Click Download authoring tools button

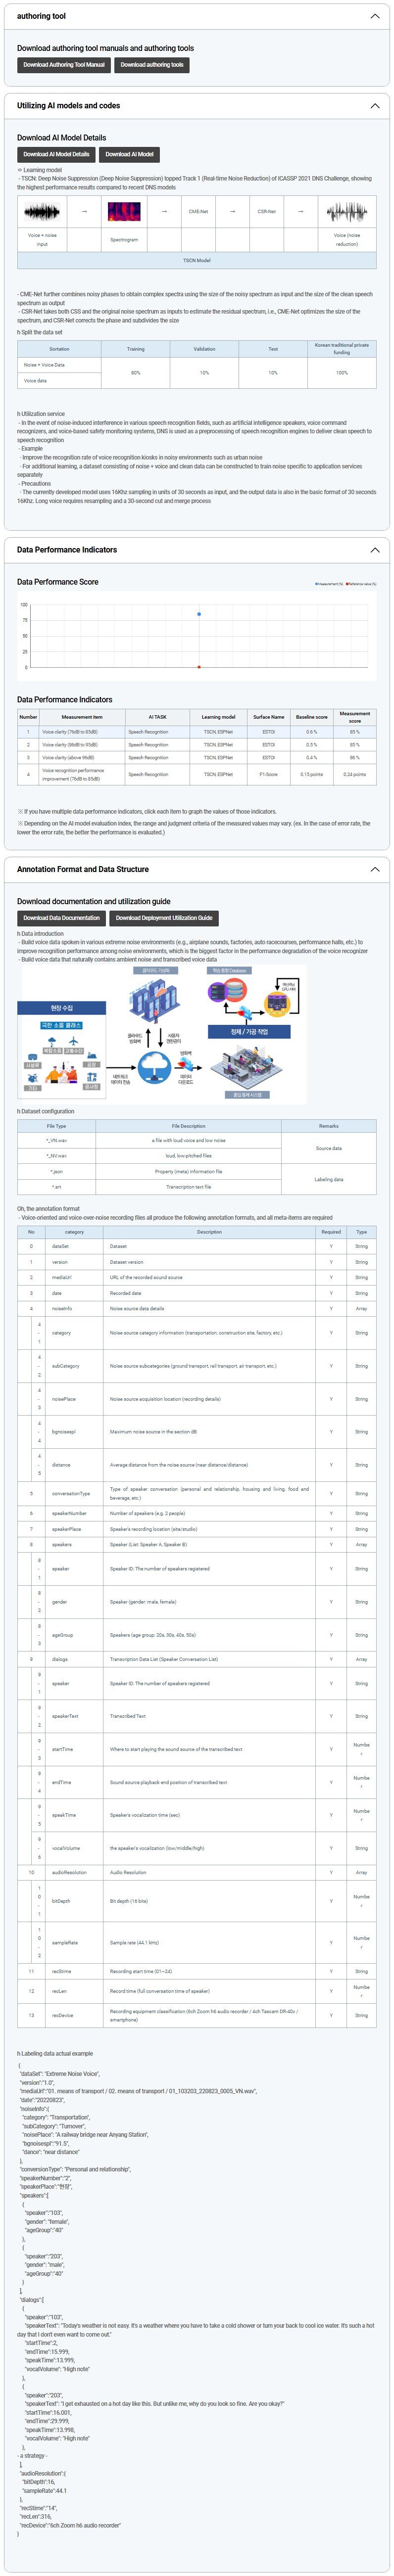pyautogui.click(x=152, y=65)
